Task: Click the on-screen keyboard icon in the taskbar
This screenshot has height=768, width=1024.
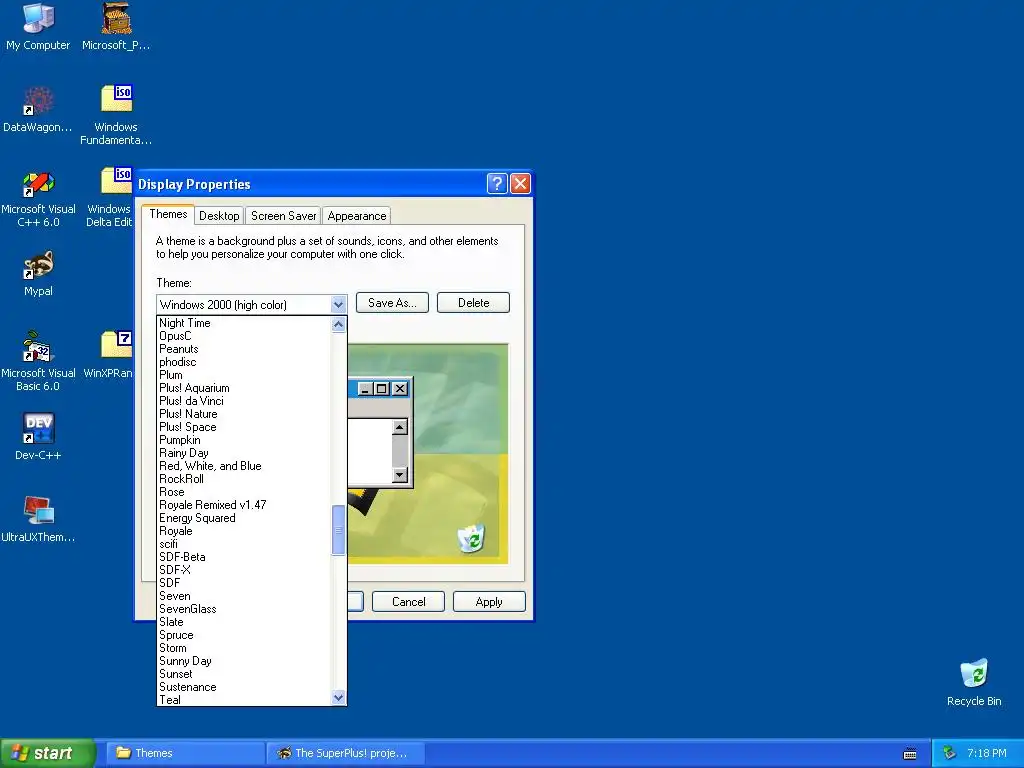Action: coord(910,754)
